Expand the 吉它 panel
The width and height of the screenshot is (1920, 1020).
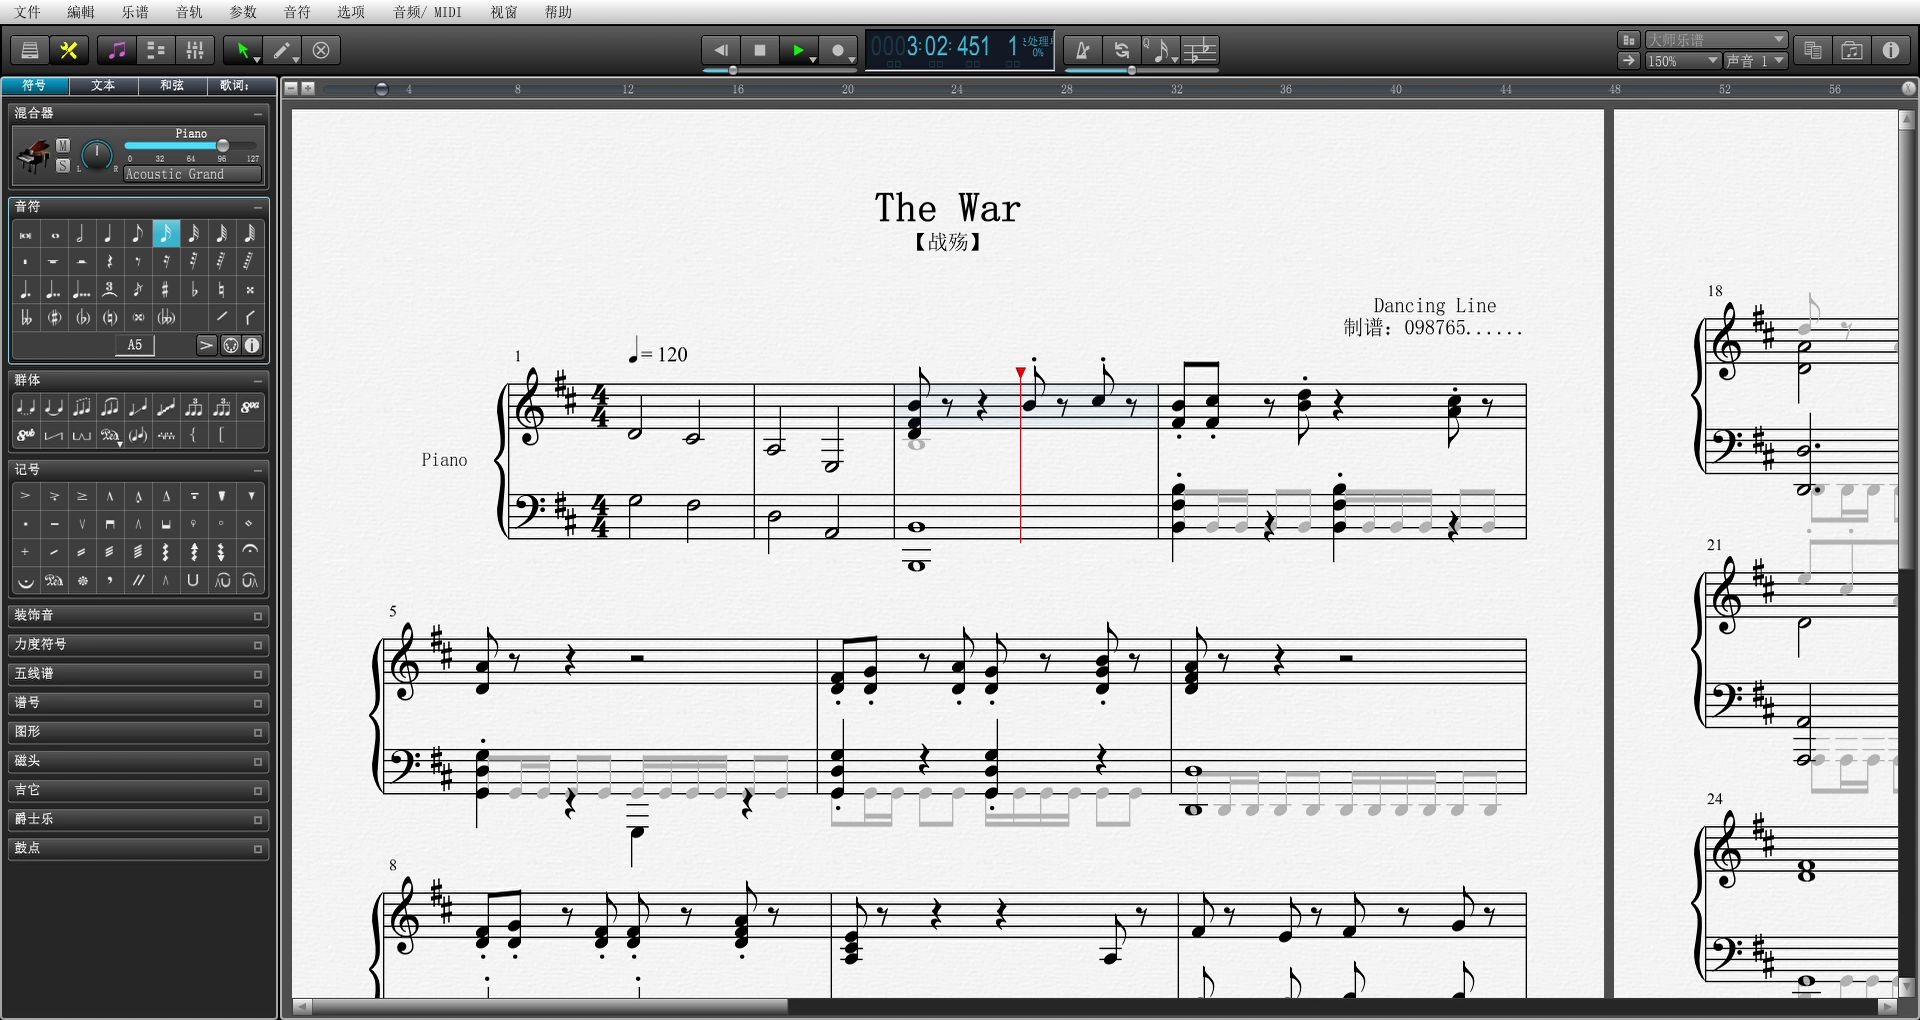pyautogui.click(x=138, y=790)
